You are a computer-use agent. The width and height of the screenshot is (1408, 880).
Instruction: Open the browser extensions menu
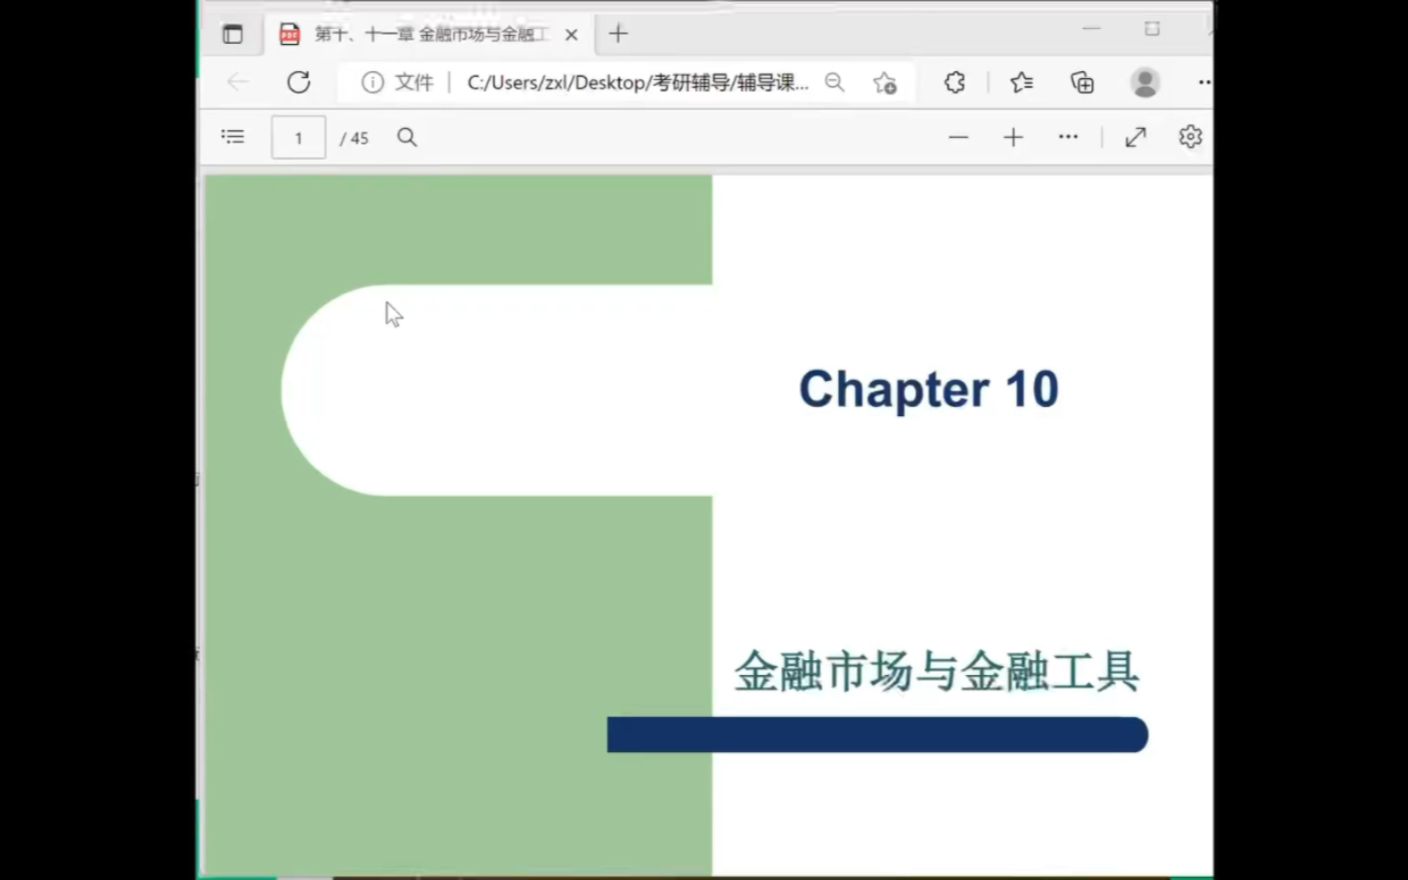tap(954, 82)
